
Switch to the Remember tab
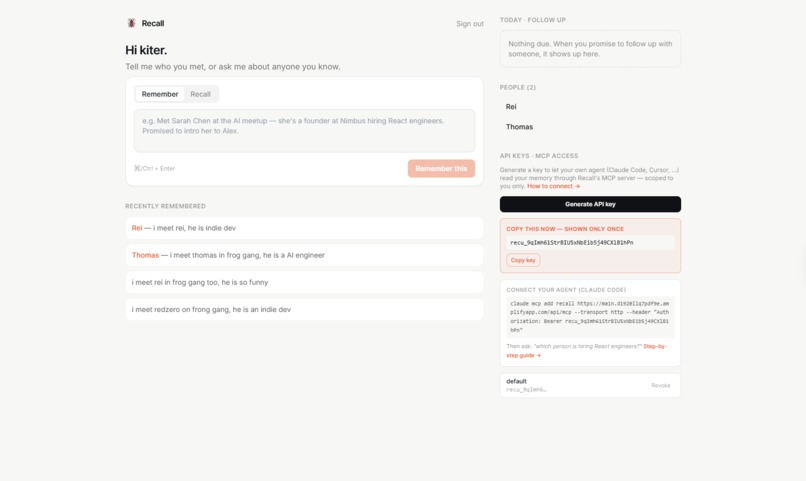tap(160, 94)
